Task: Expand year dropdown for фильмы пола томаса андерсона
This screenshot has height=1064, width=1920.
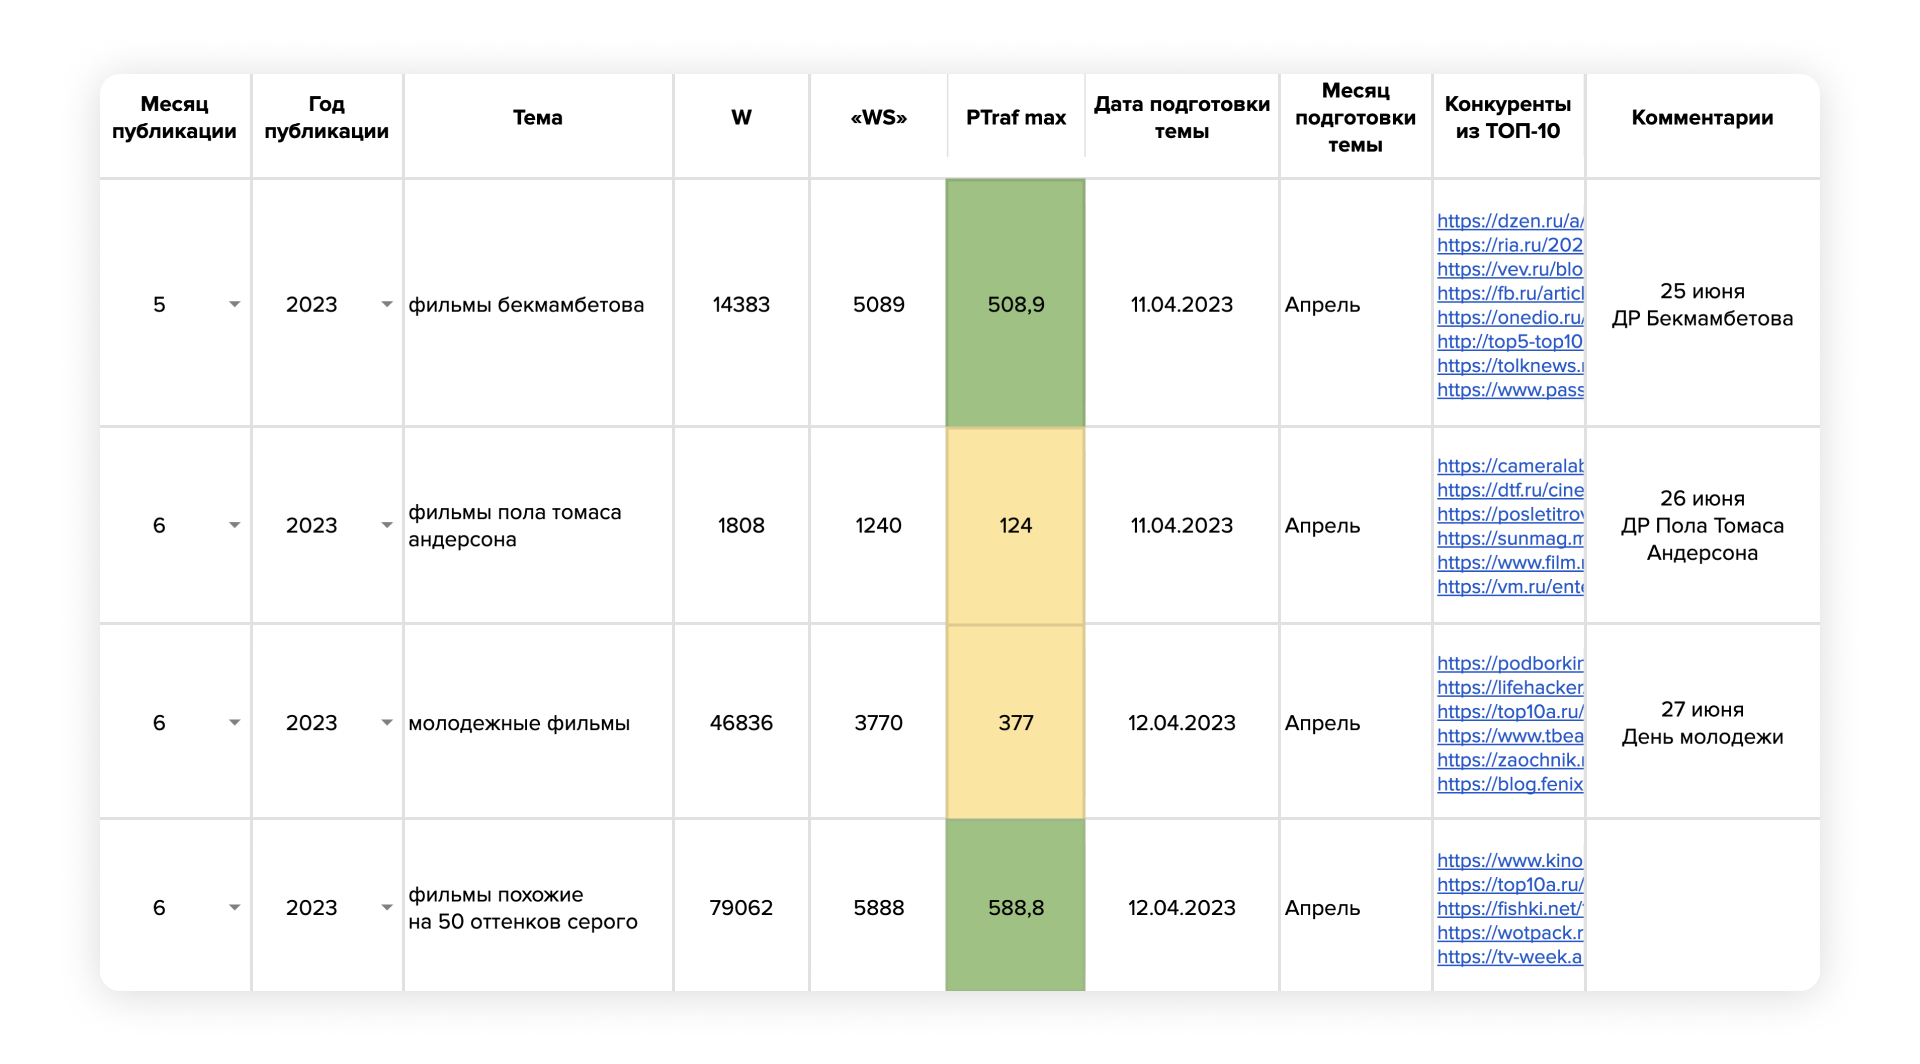Action: 386,525
